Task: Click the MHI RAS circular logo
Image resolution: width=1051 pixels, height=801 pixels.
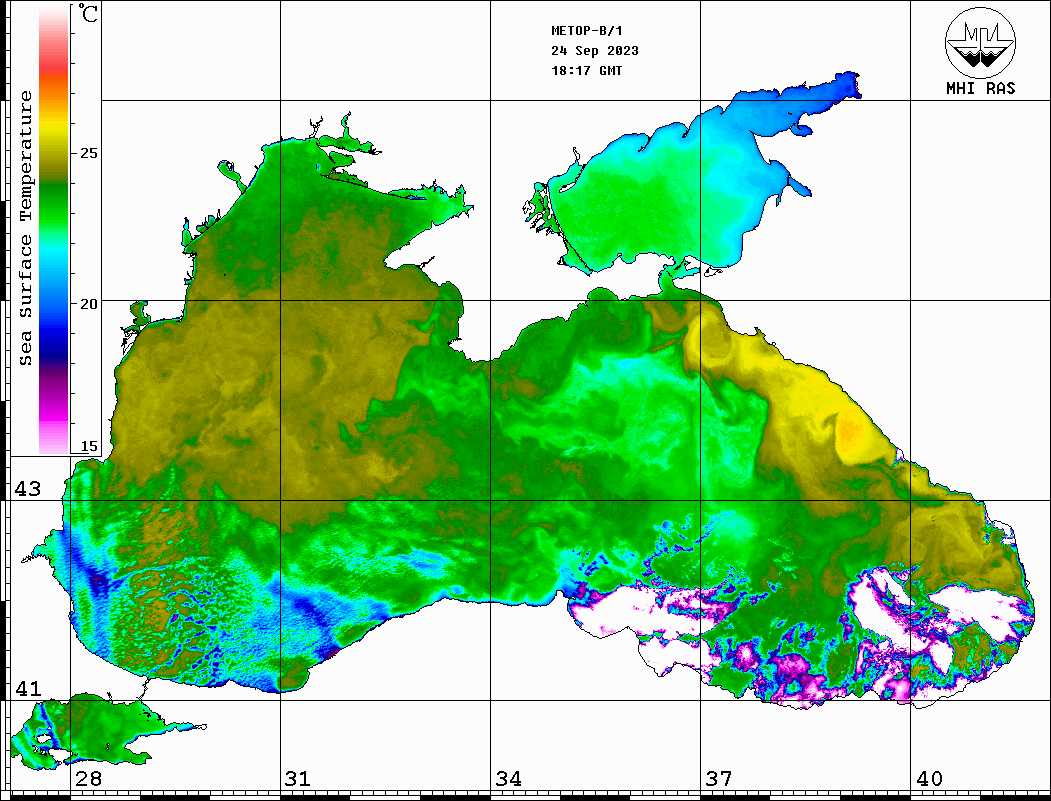Action: point(980,42)
